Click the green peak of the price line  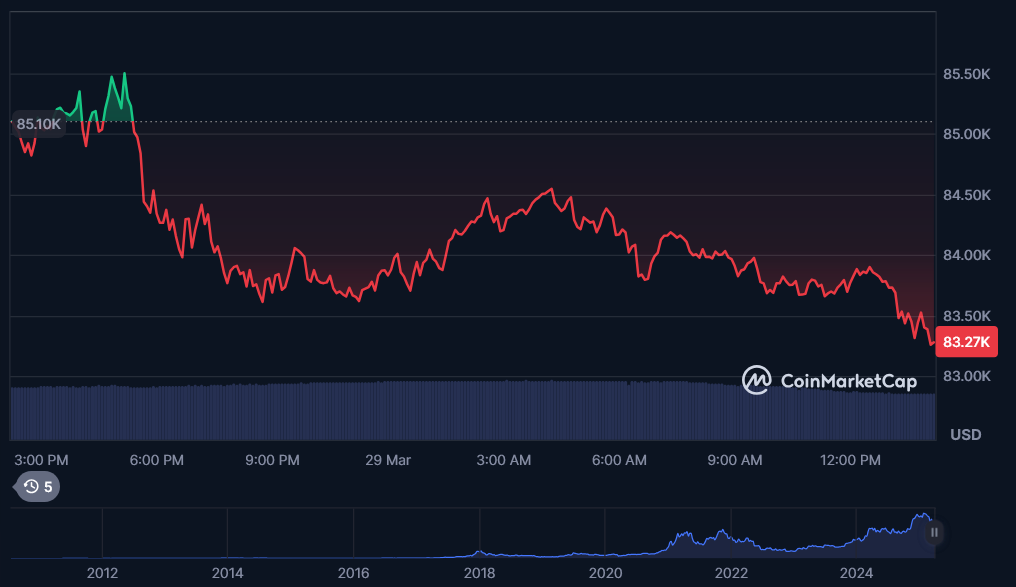124,74
